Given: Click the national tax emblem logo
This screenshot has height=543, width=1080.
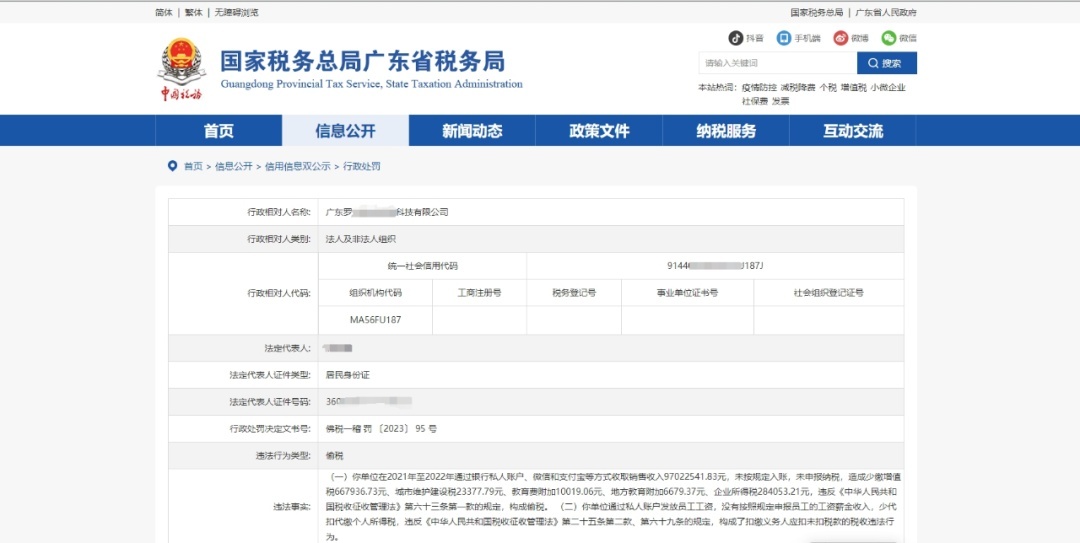Looking at the screenshot, I should 181,69.
